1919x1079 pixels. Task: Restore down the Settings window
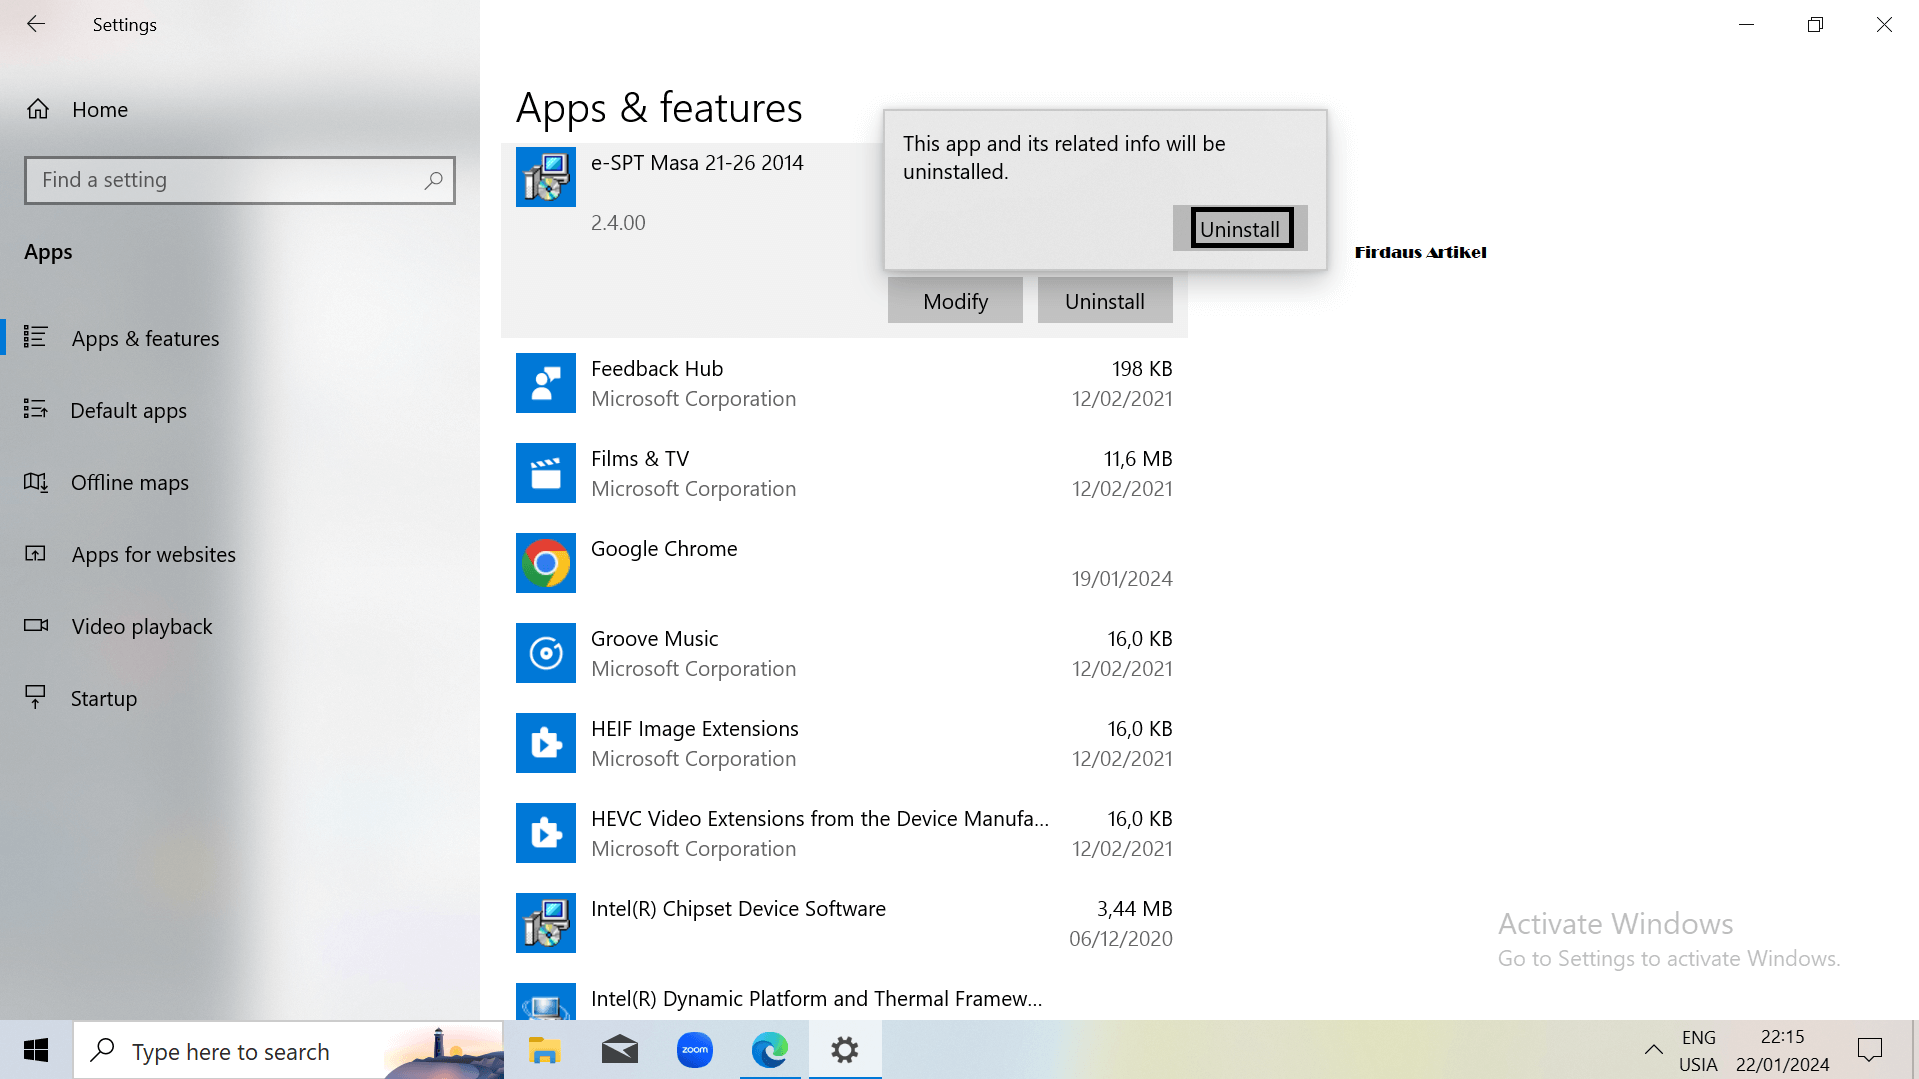point(1815,24)
